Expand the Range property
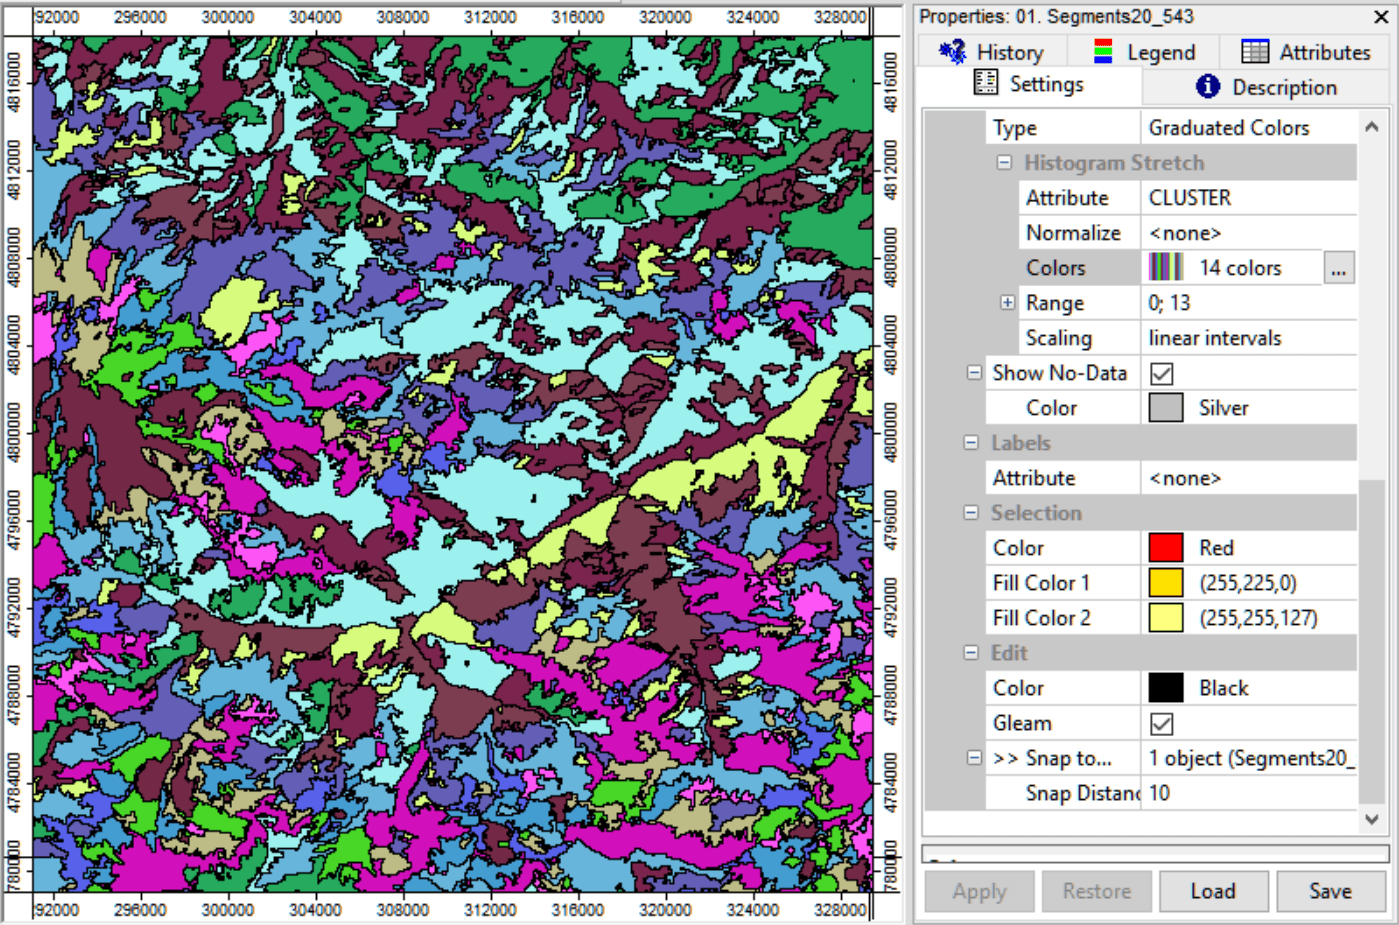 (1007, 303)
